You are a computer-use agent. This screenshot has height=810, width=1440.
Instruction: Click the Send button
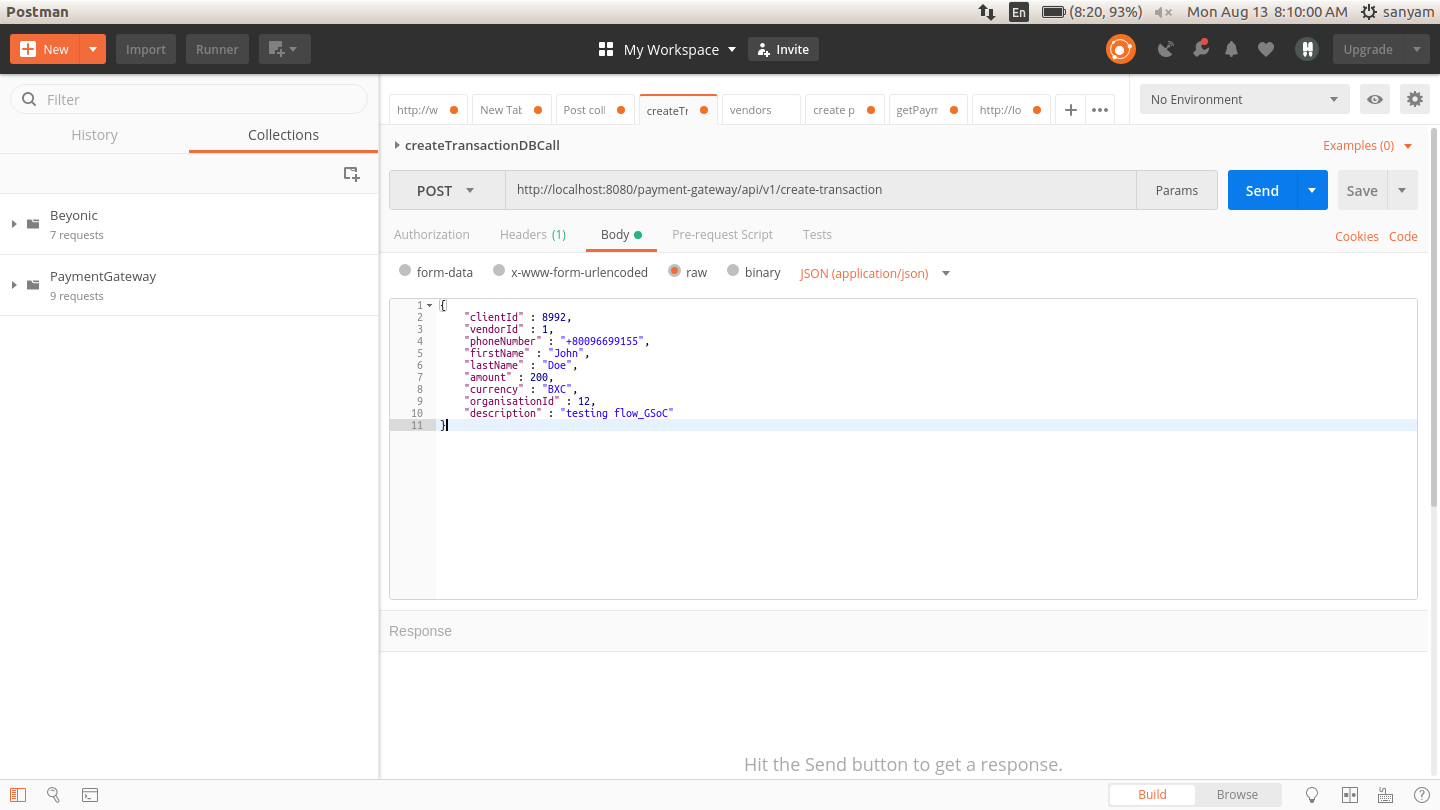click(x=1262, y=190)
